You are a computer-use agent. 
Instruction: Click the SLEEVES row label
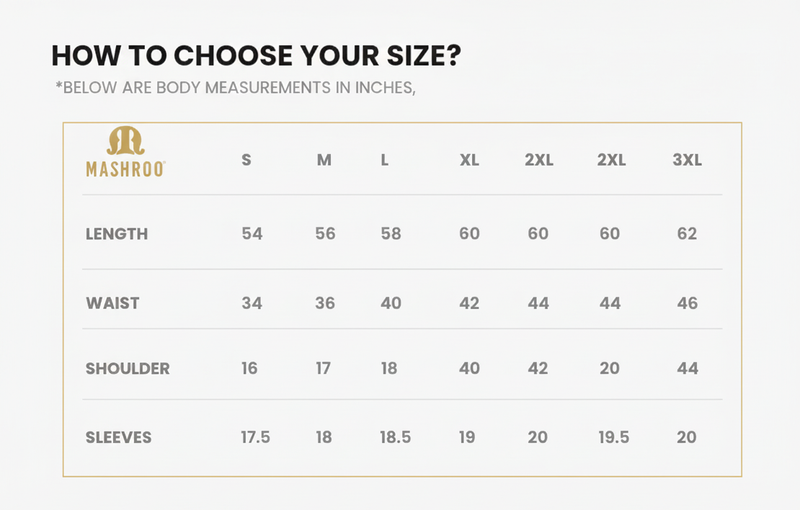pos(119,437)
